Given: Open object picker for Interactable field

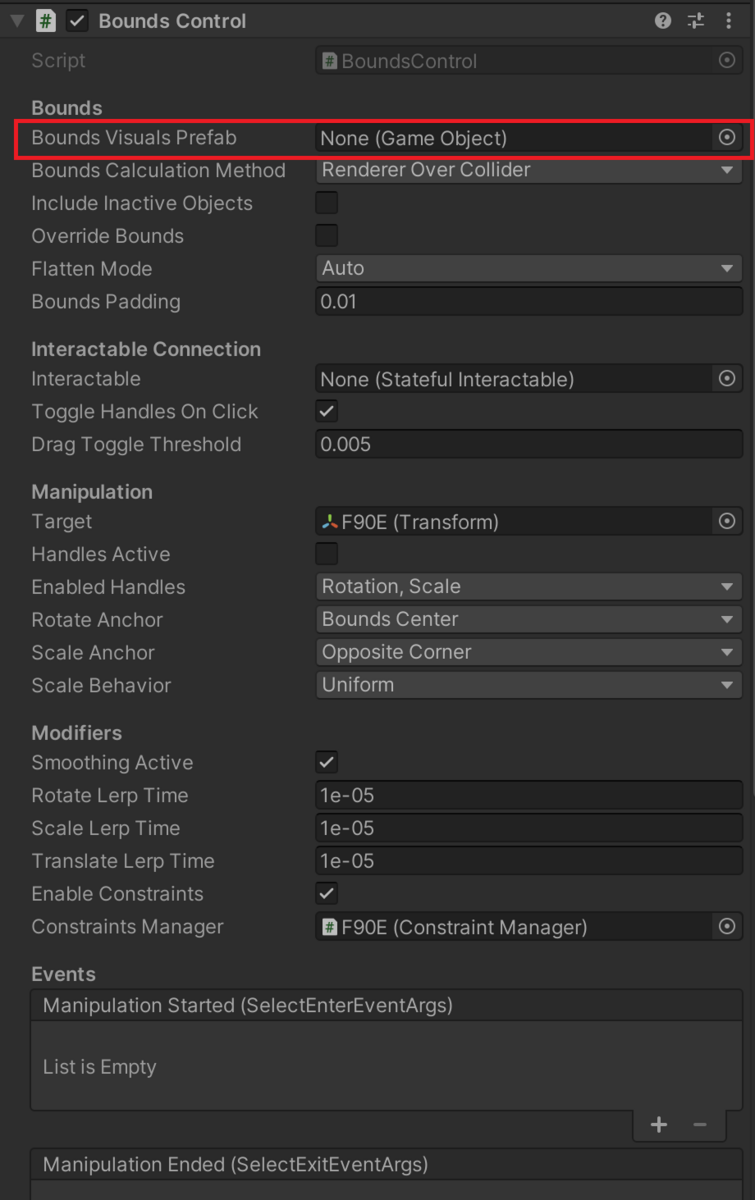Looking at the screenshot, I should [727, 379].
